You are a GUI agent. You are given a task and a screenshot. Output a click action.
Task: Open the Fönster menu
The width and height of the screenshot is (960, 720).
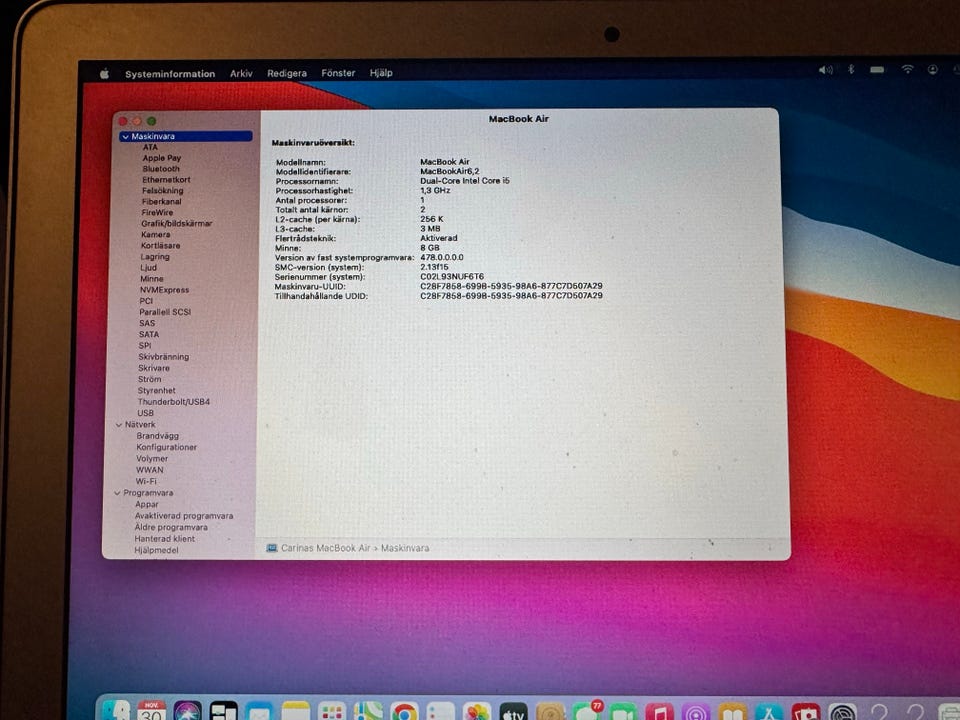point(338,73)
